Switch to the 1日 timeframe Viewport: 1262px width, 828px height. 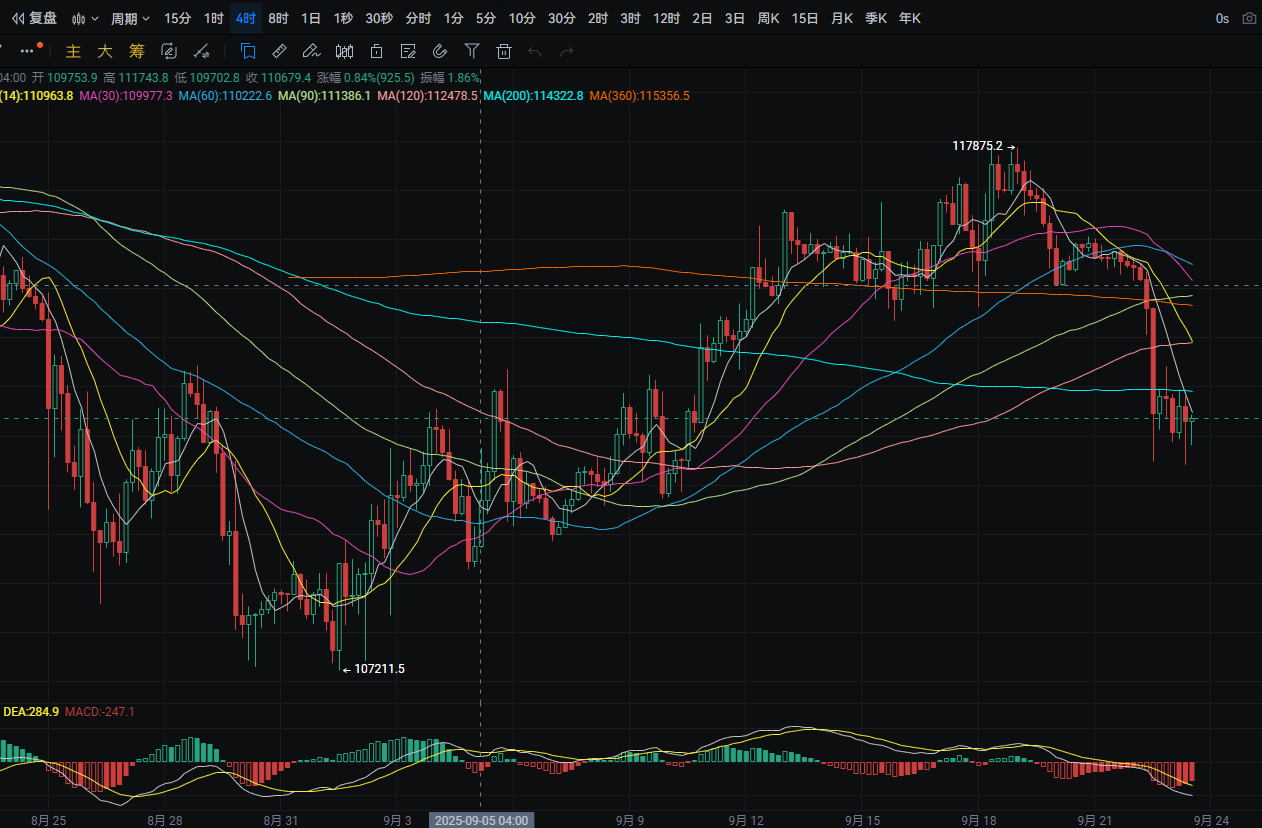(x=311, y=18)
